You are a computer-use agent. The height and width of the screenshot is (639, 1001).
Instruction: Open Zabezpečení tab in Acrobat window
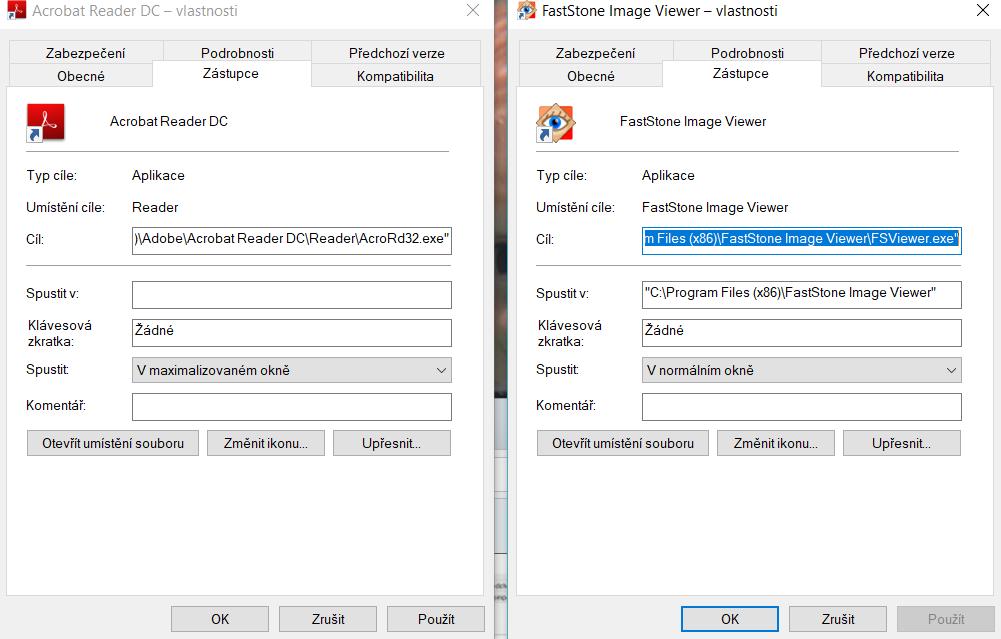pyautogui.click(x=86, y=53)
